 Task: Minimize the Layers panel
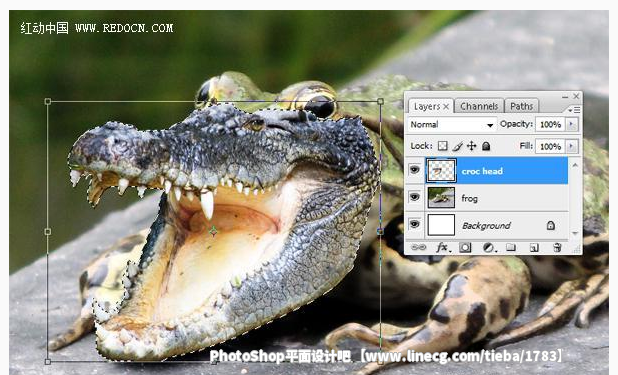pos(565,97)
